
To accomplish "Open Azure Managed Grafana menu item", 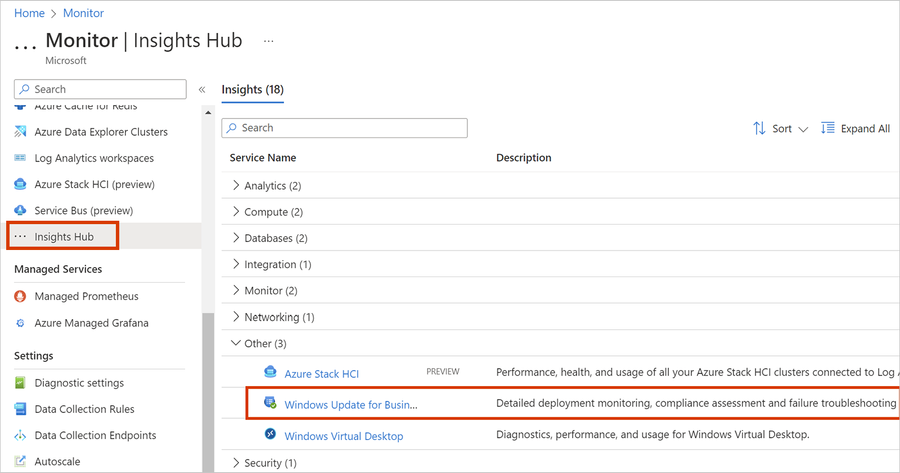I will [91, 323].
